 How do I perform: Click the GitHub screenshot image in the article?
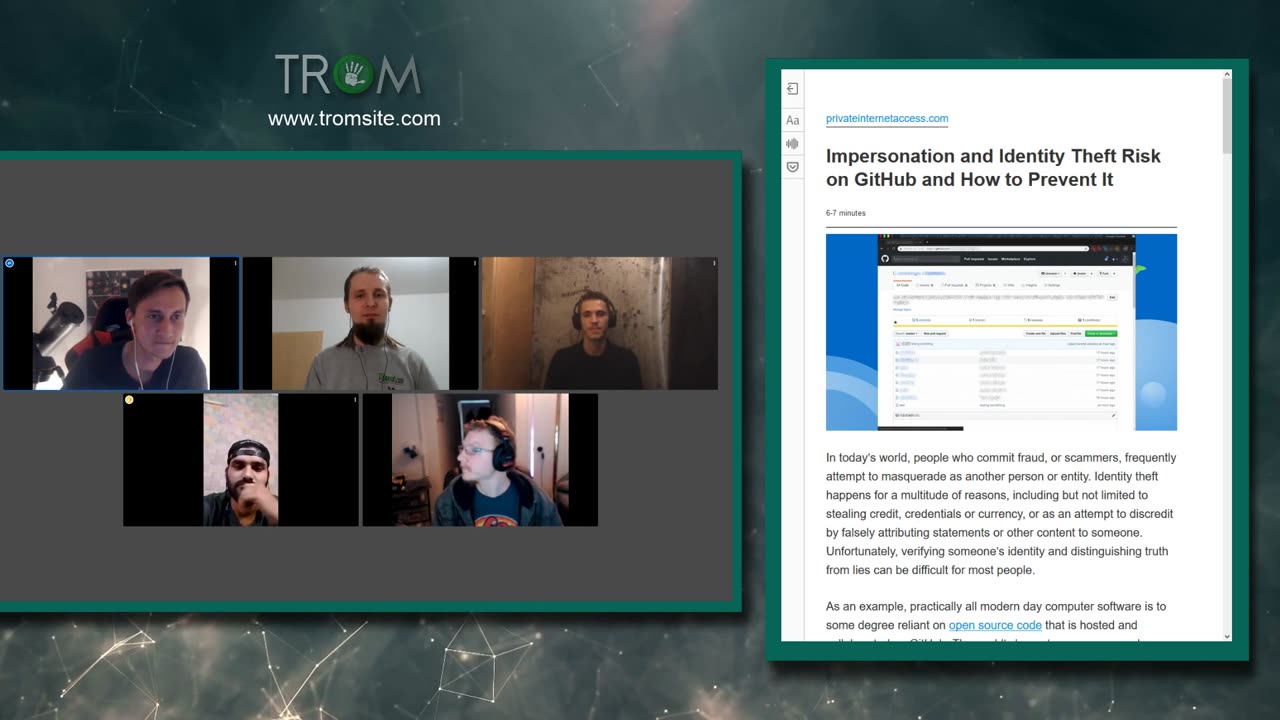pos(1001,332)
